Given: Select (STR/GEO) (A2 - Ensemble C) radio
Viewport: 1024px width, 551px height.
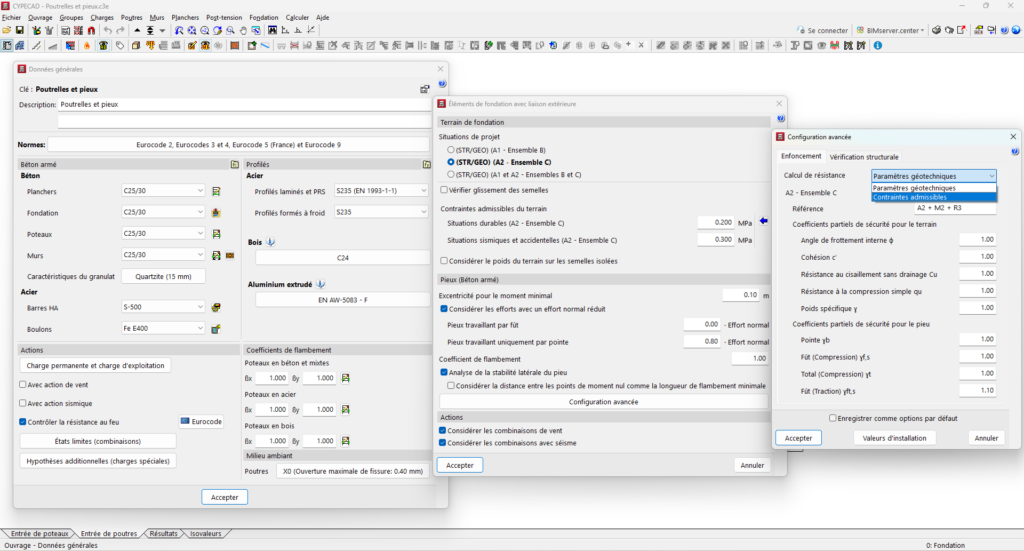Looking at the screenshot, I should coord(451,162).
